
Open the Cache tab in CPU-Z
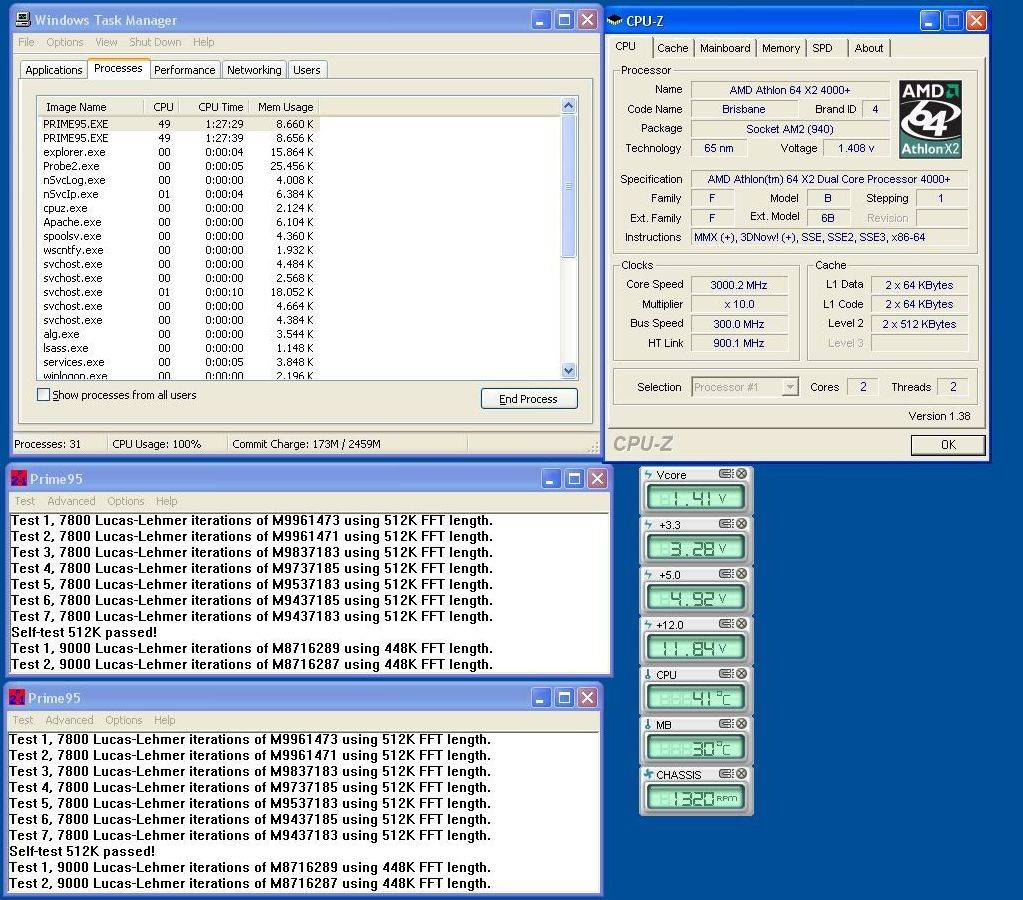coord(673,48)
